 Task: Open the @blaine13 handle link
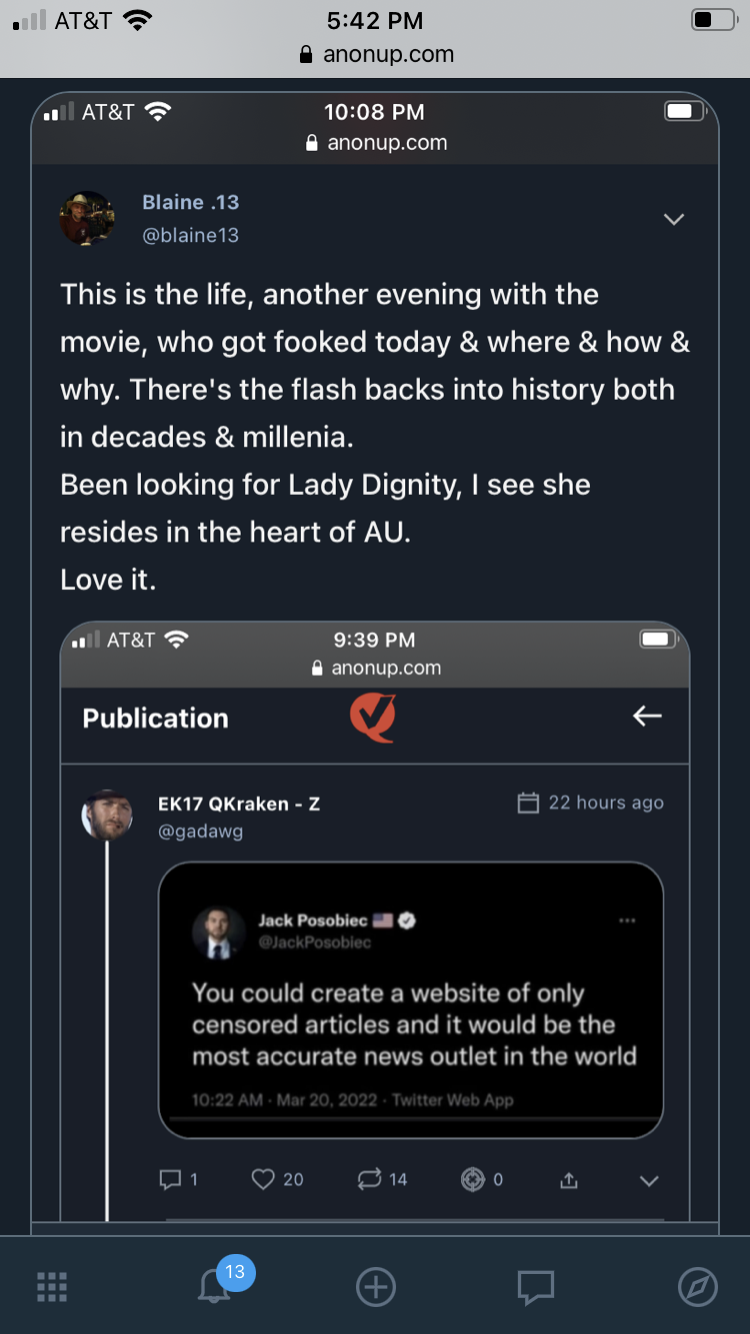190,235
